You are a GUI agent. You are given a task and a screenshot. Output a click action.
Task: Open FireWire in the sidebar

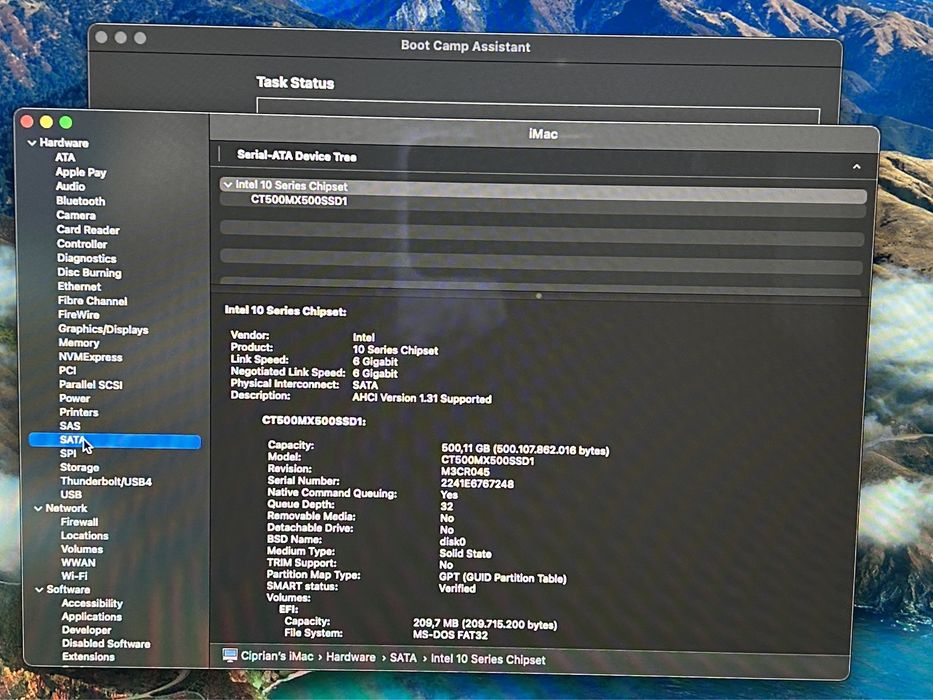pyautogui.click(x=79, y=315)
